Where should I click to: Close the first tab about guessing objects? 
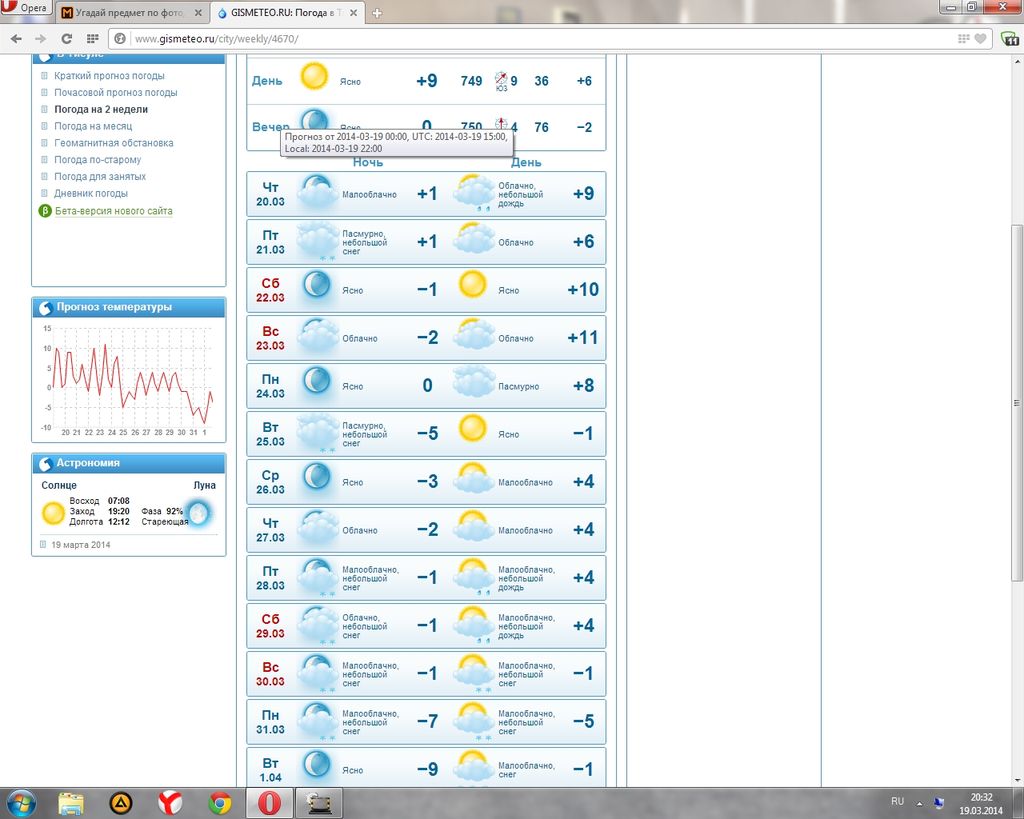coord(200,13)
